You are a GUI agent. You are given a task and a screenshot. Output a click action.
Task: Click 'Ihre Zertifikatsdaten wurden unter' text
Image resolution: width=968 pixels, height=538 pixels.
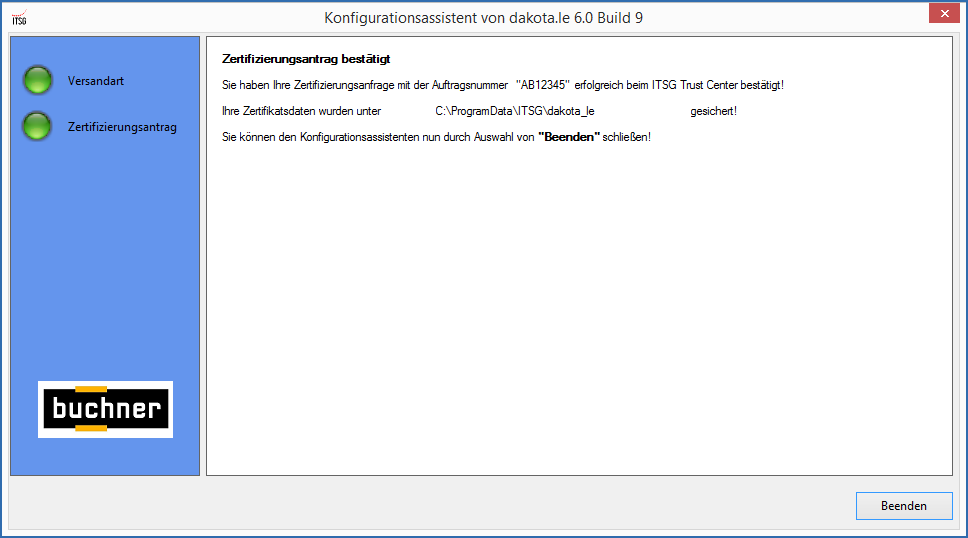pyautogui.click(x=301, y=111)
